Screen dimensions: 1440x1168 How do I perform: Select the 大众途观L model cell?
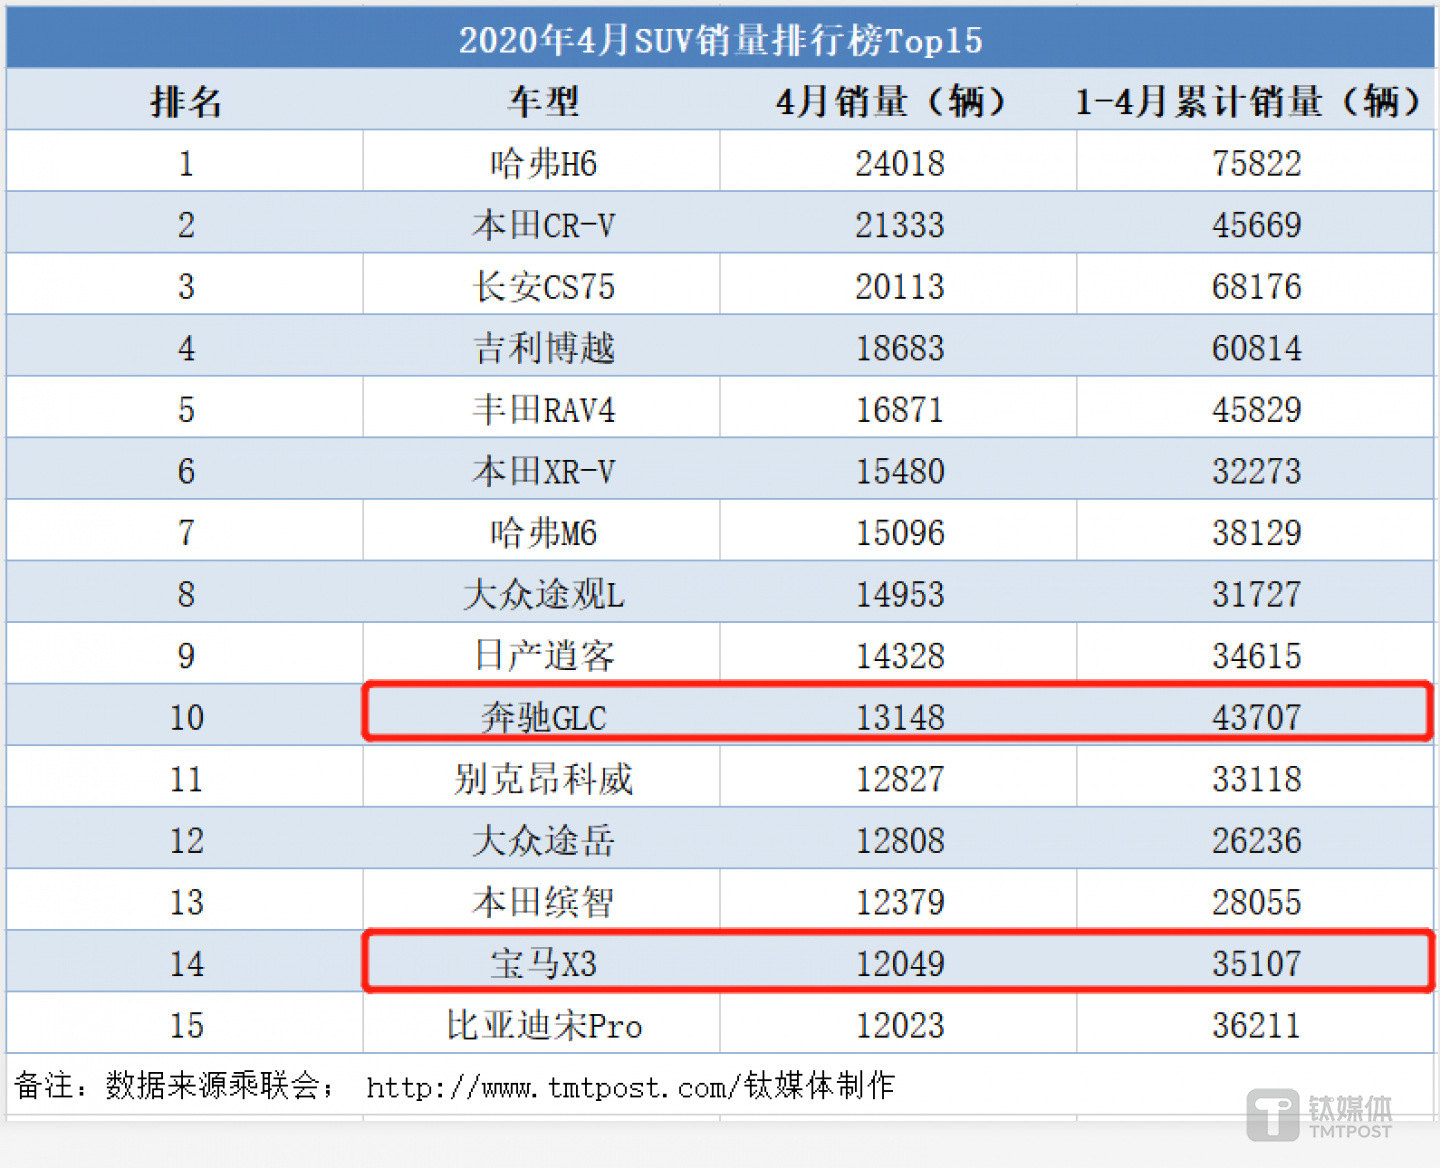pyautogui.click(x=543, y=594)
